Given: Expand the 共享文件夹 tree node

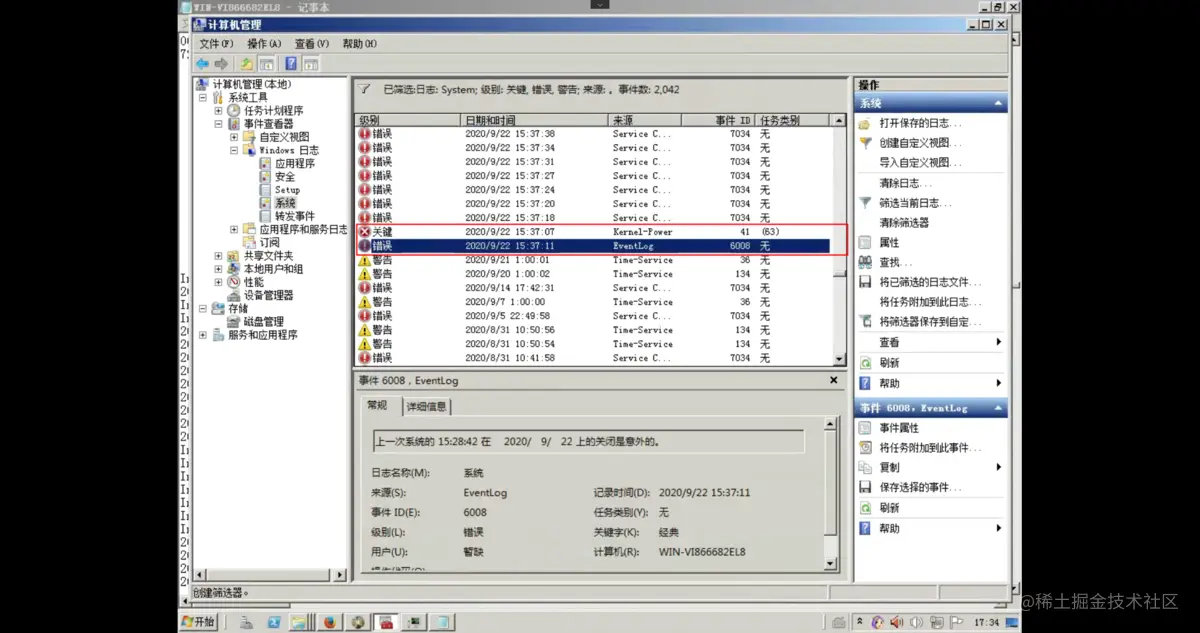Looking at the screenshot, I should 219,254.
